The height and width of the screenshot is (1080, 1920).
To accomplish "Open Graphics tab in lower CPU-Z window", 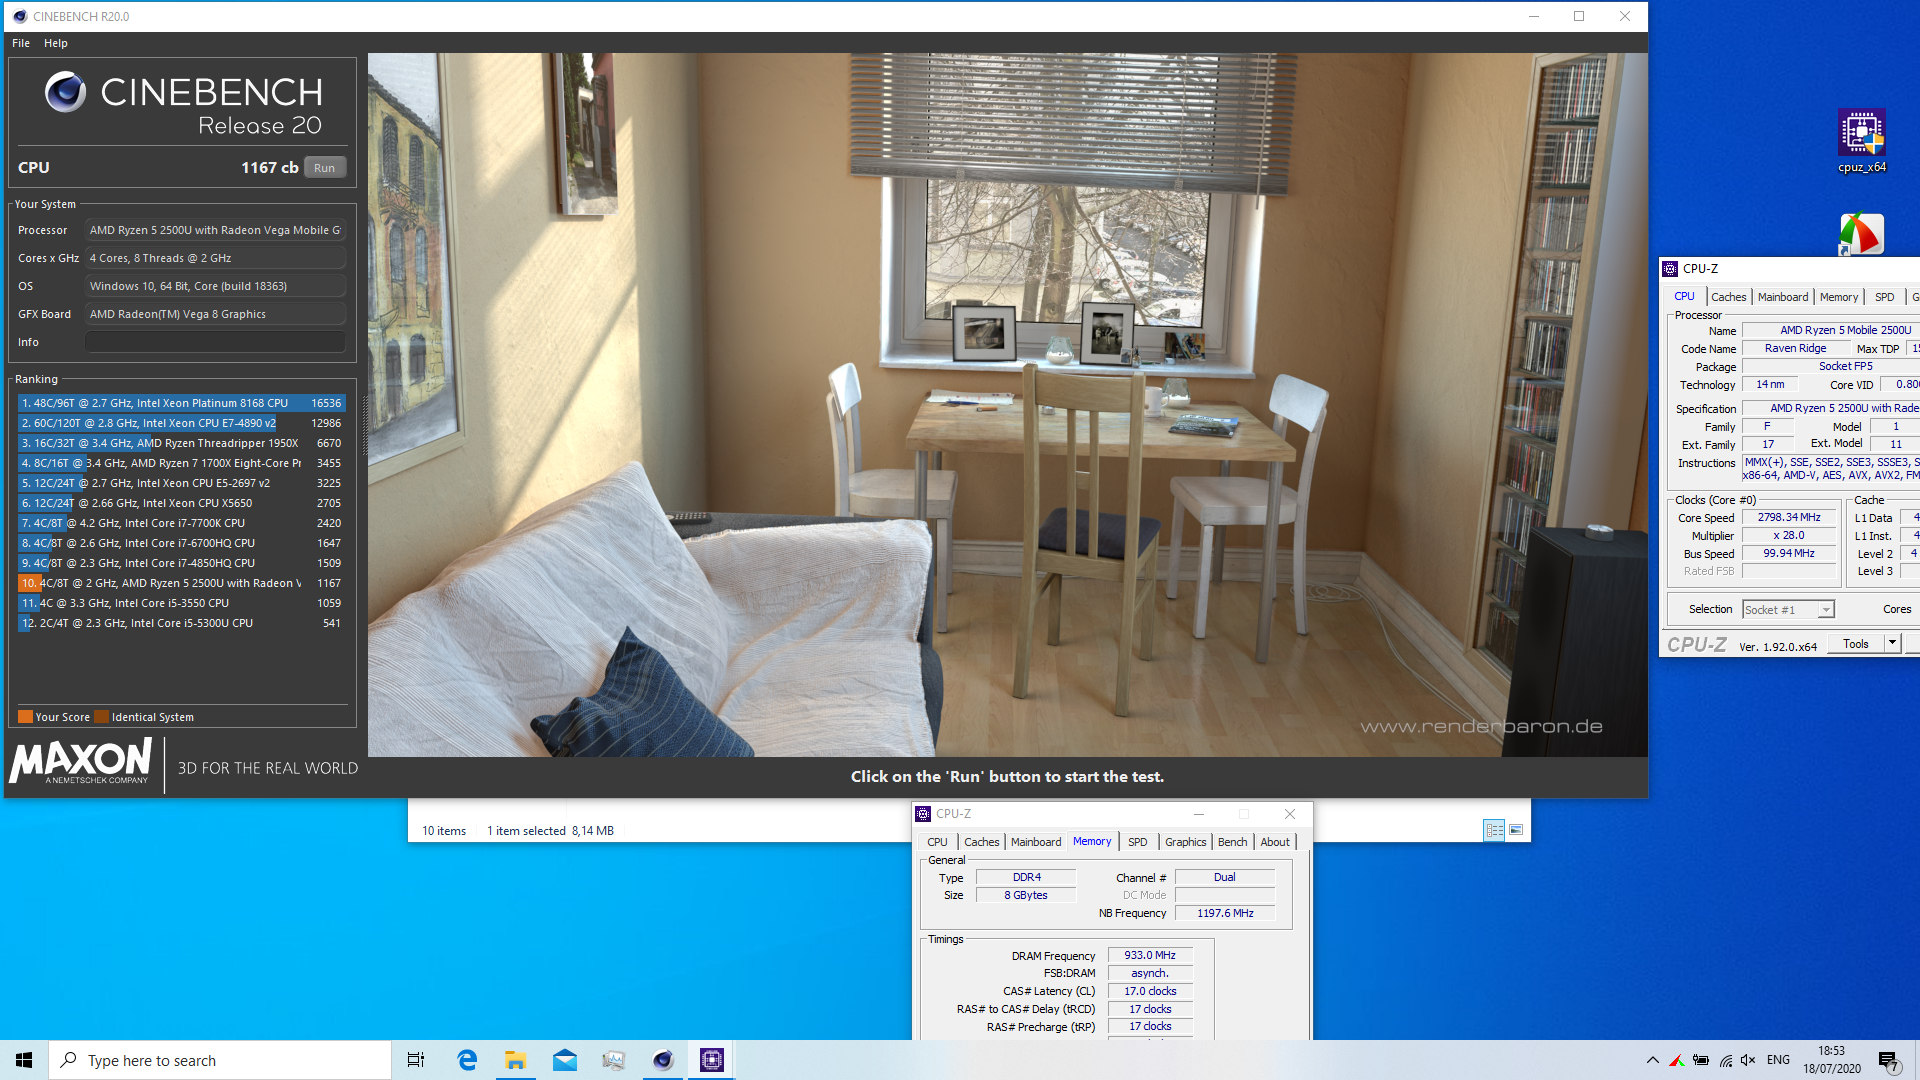I will pos(1185,842).
